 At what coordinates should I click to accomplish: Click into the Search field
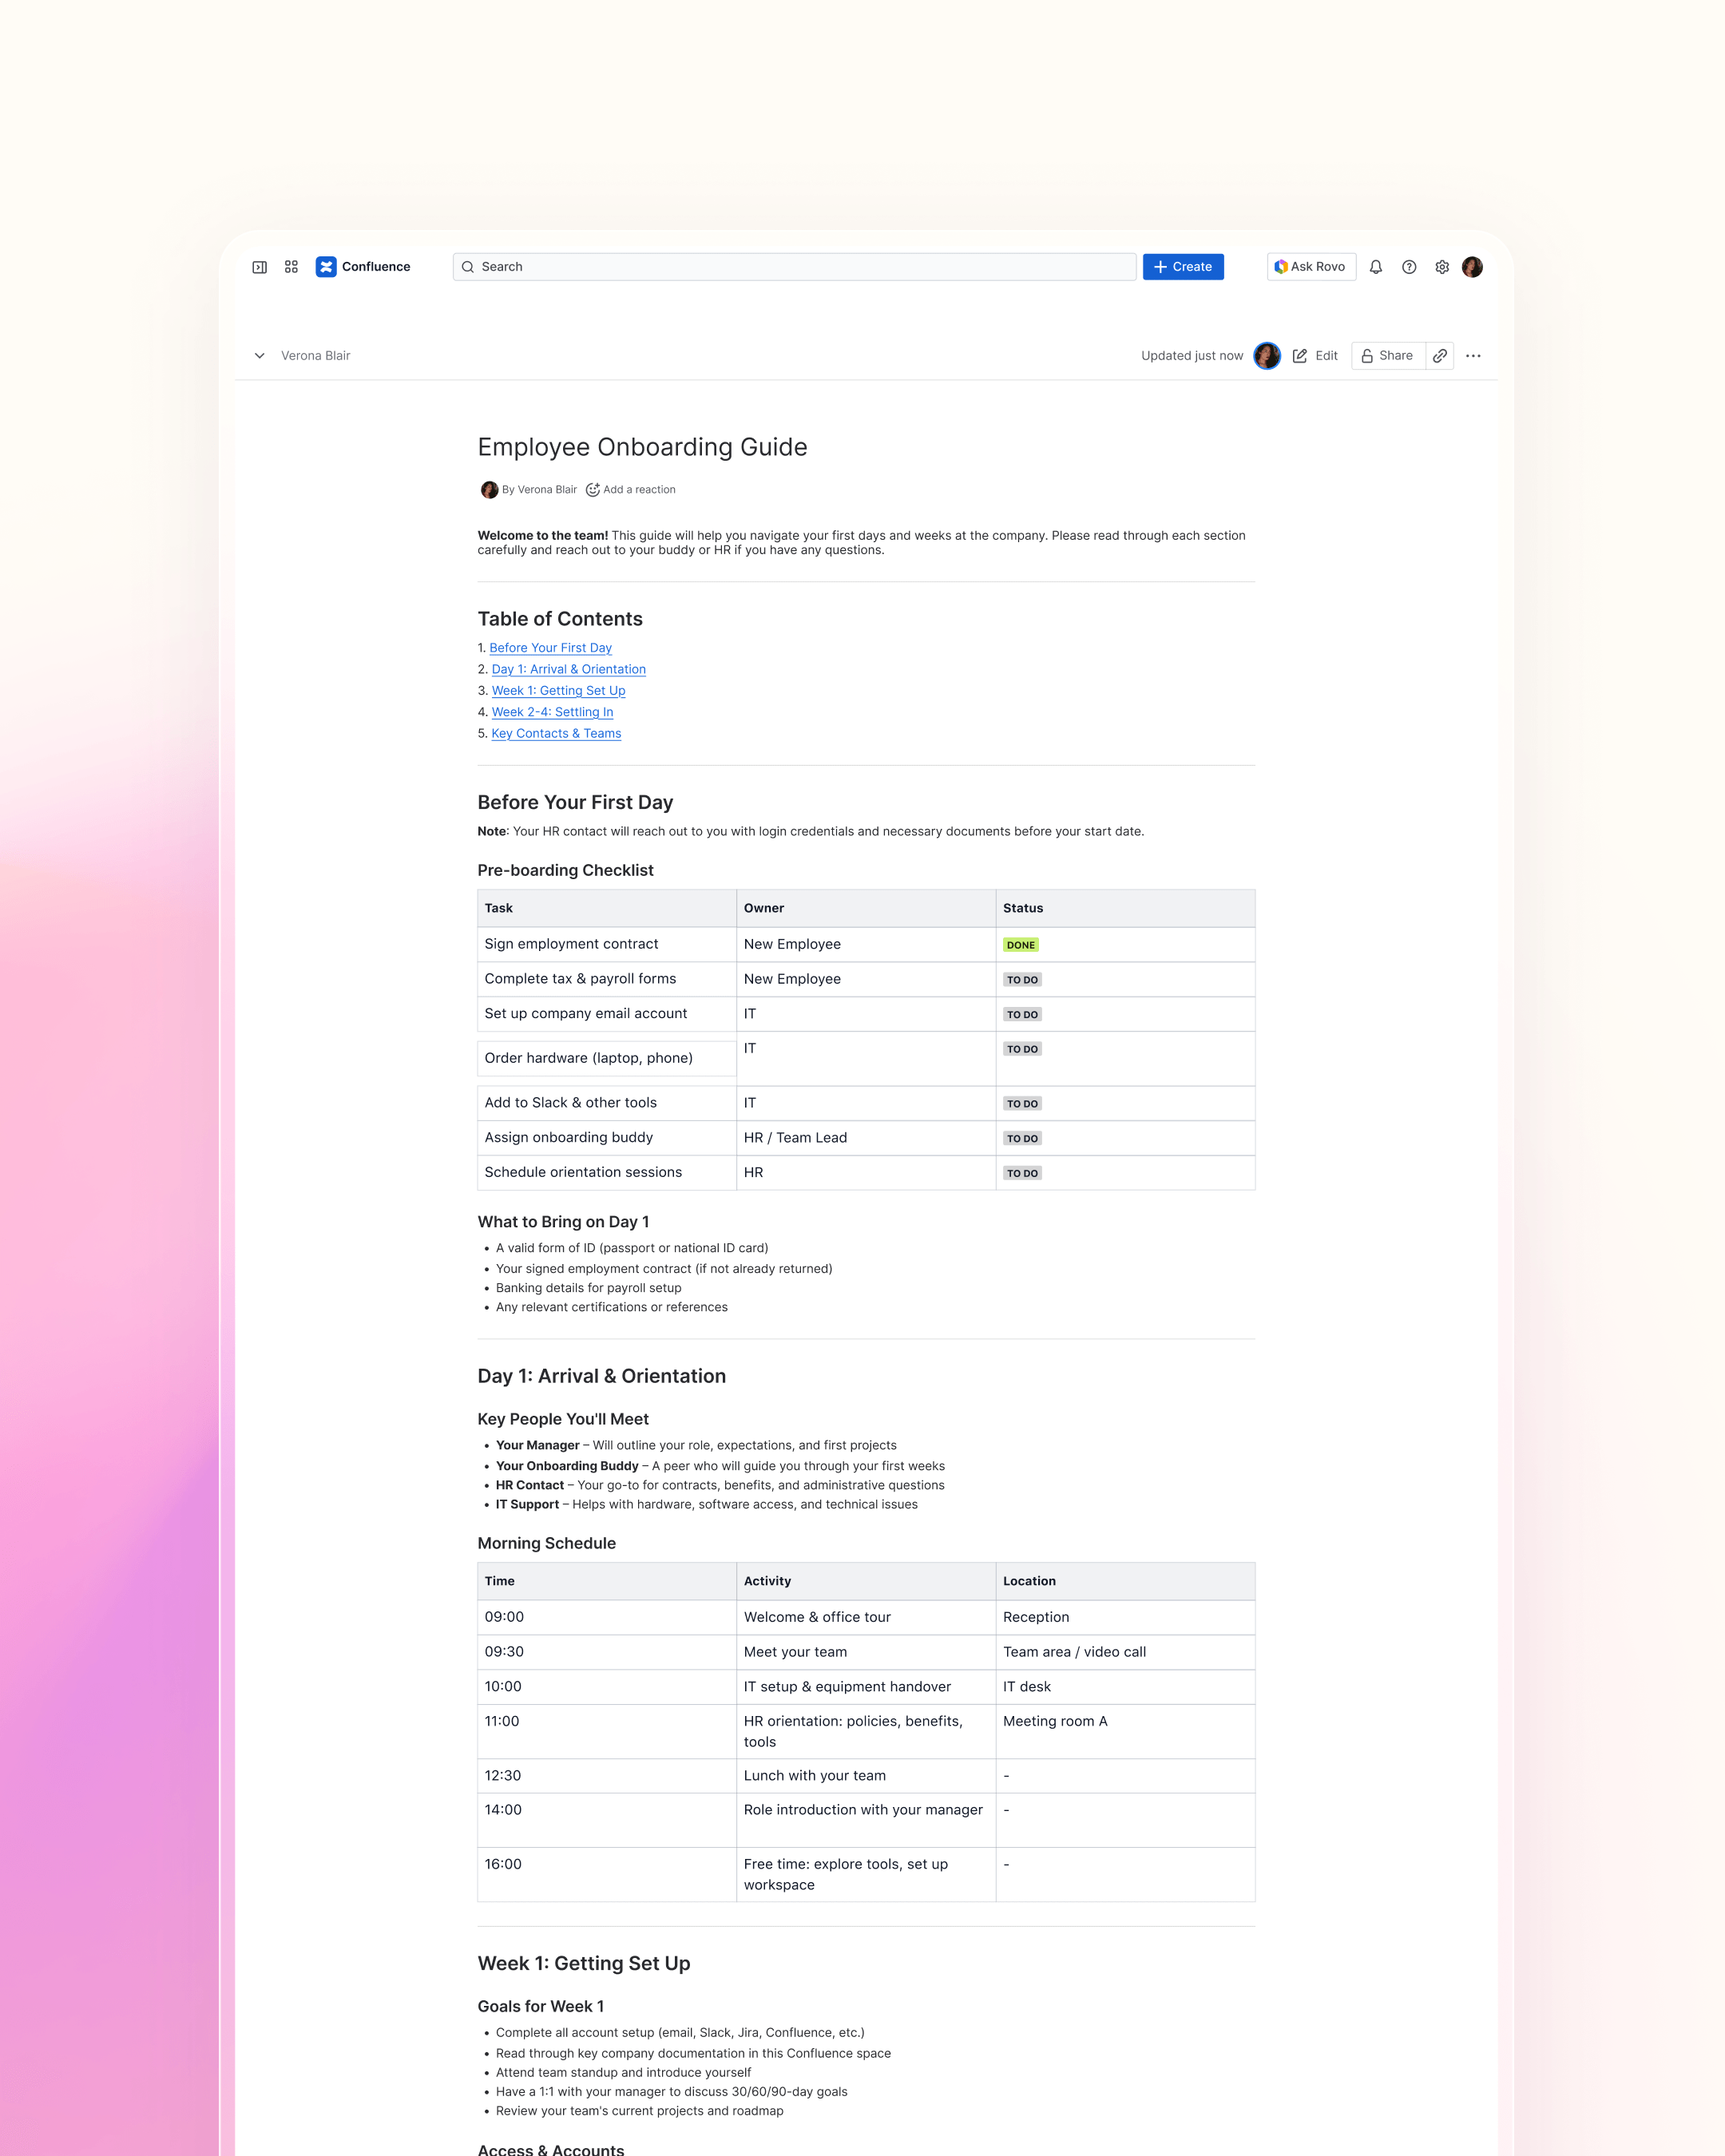(x=794, y=267)
